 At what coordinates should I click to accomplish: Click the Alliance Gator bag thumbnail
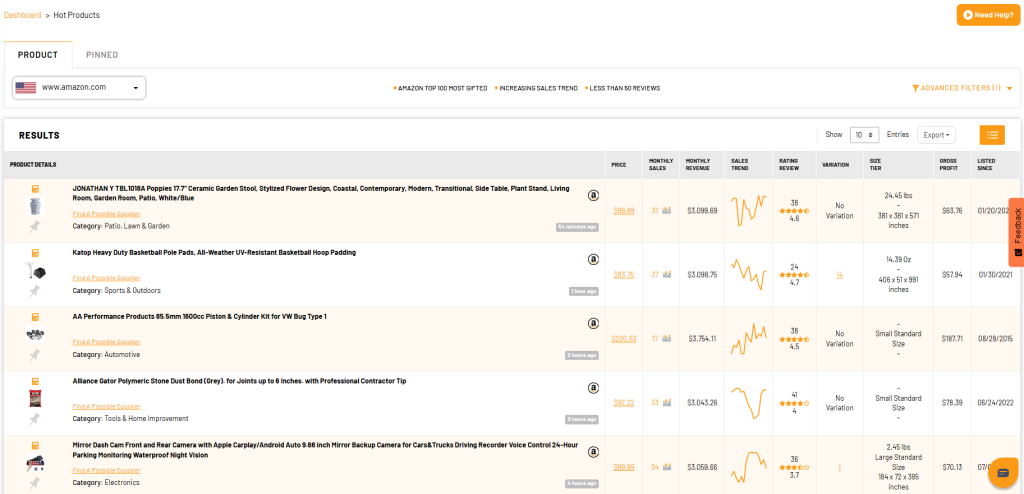[35, 399]
